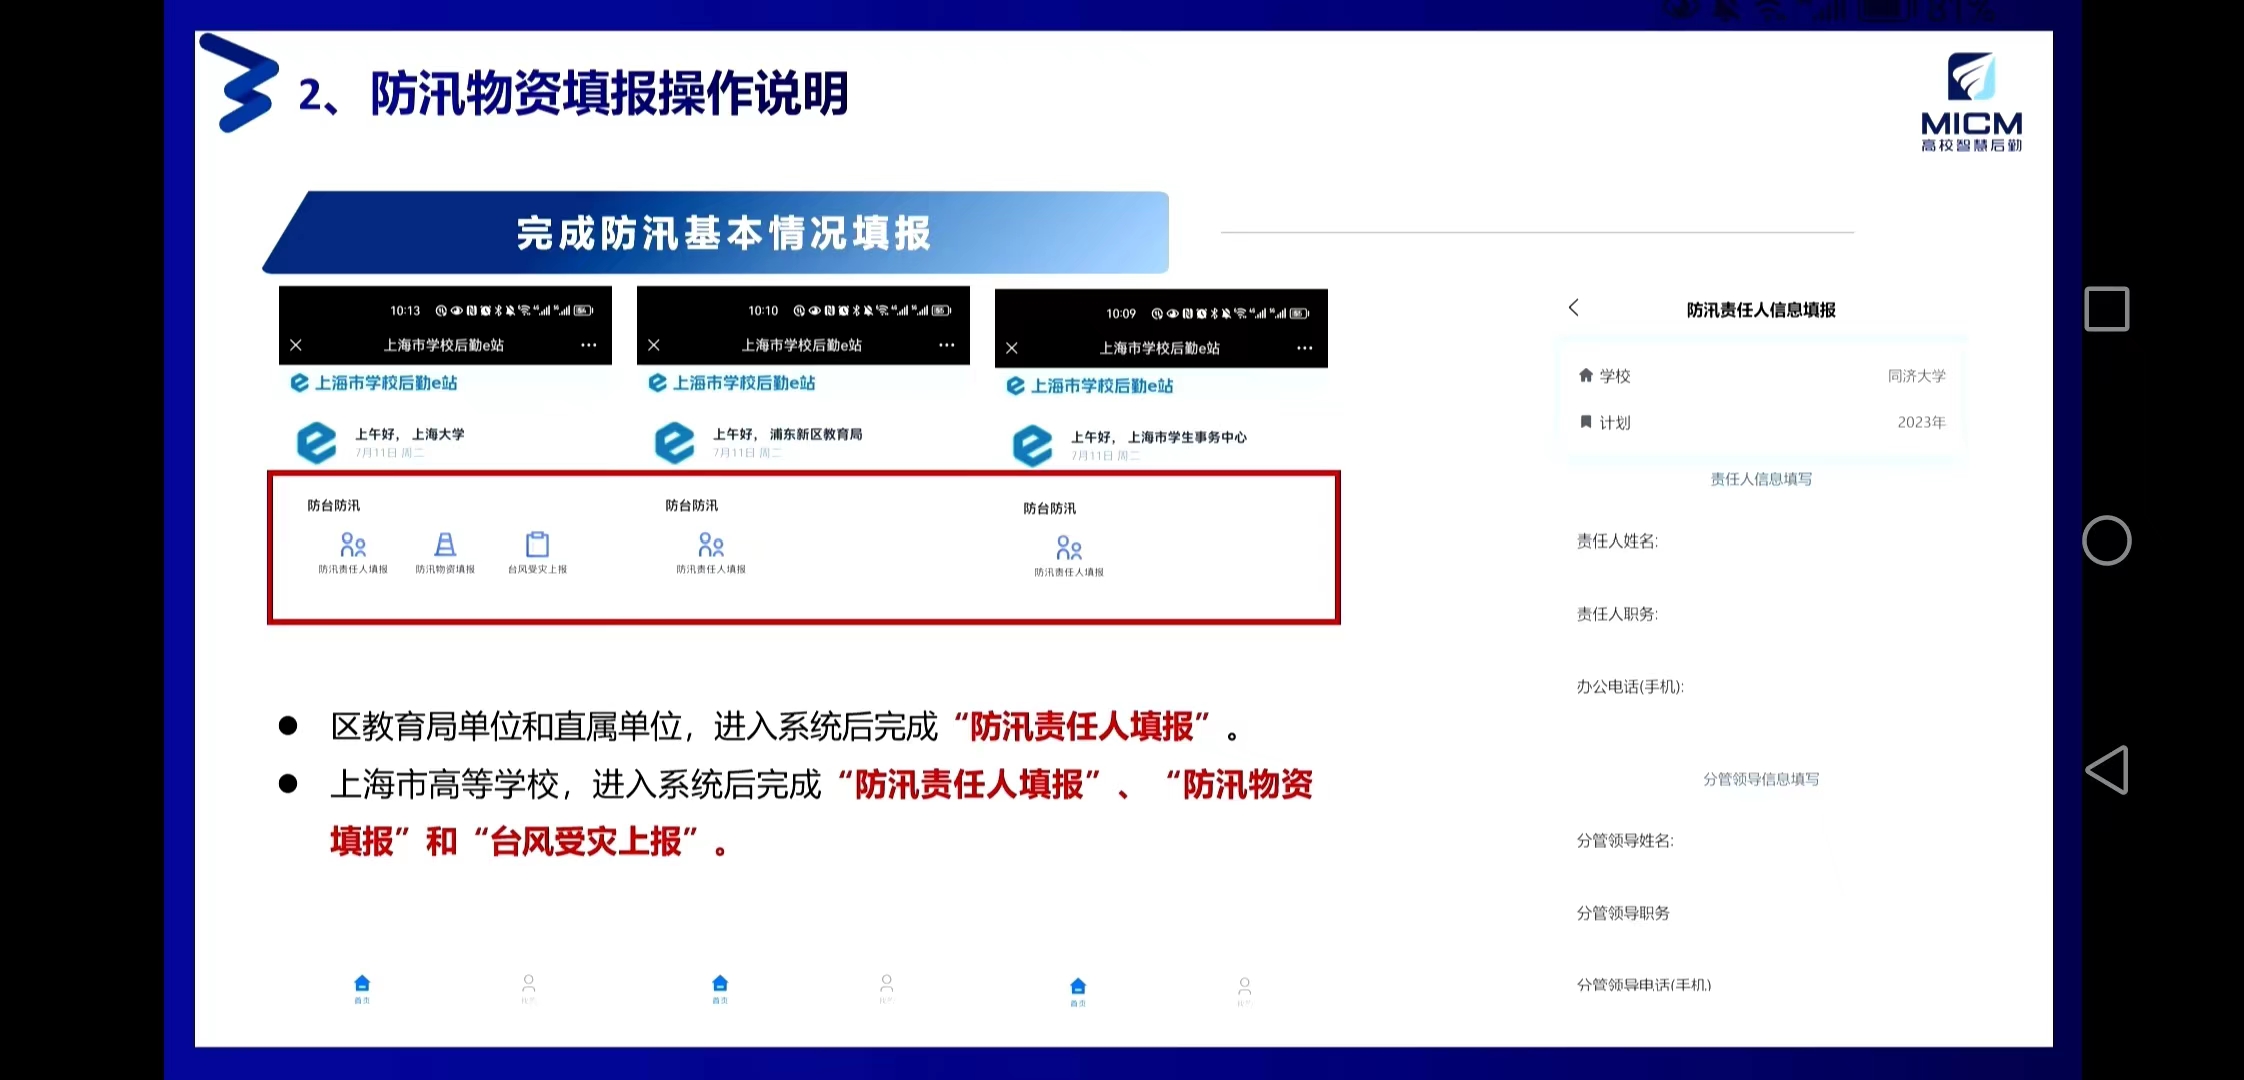
Task: Click the back arrow beside 防汛责任人信息填报
Action: click(1574, 308)
